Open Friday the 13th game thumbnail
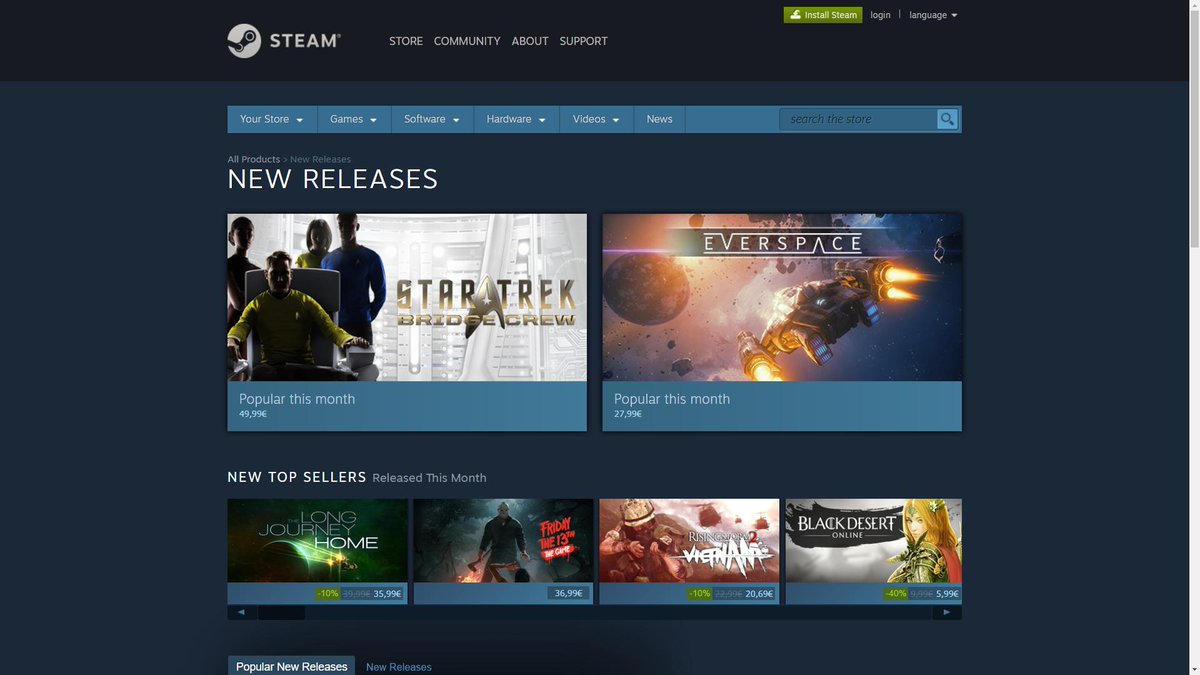The width and height of the screenshot is (1200, 675). pos(503,541)
